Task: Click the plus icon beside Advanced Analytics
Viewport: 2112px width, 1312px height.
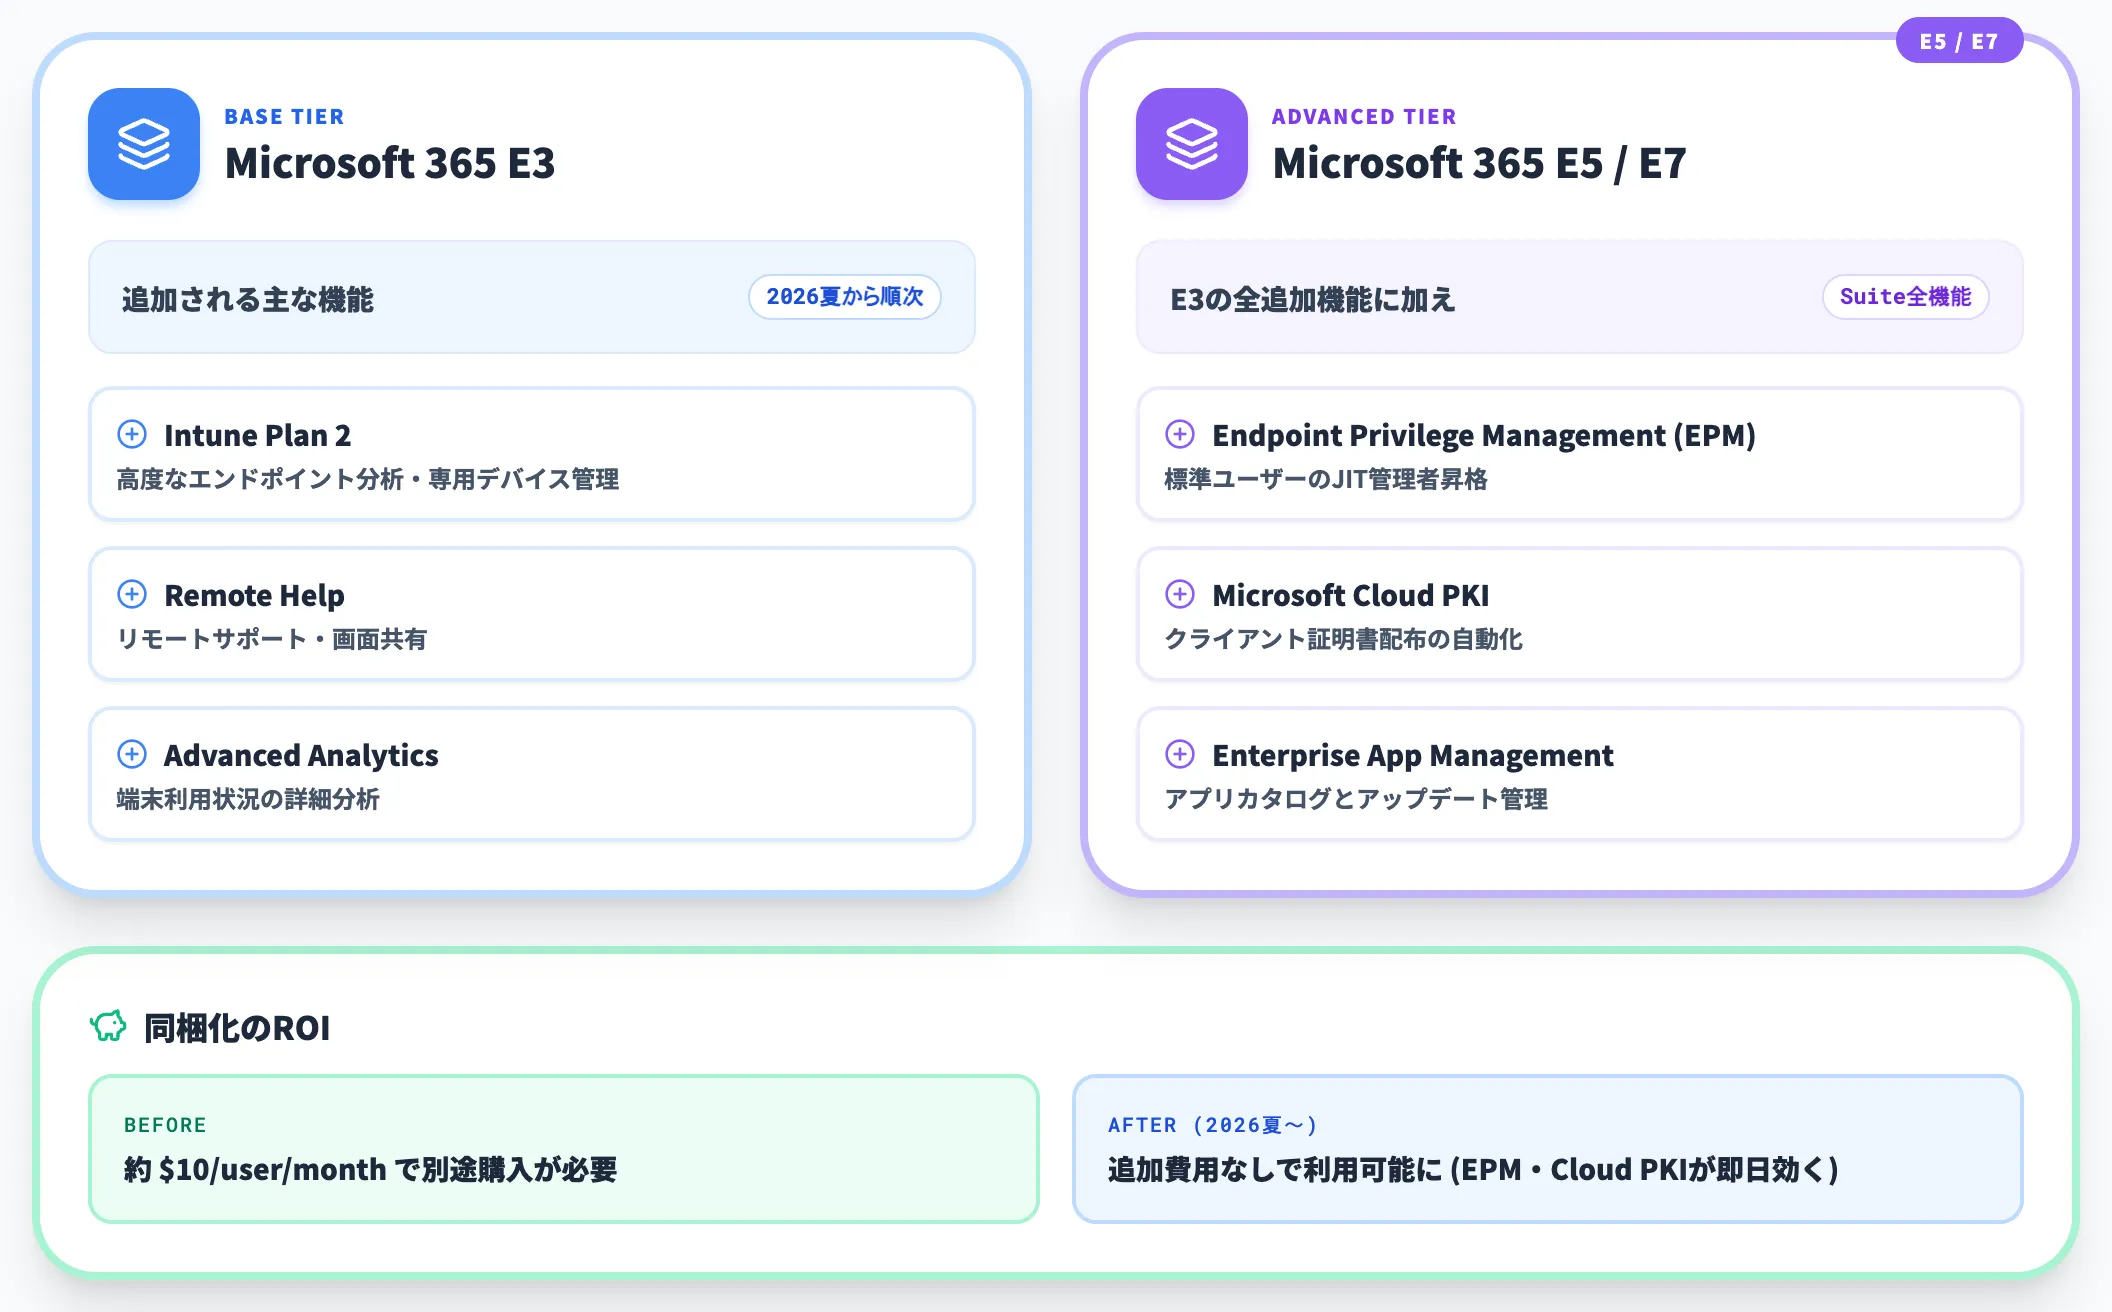Action: 132,754
